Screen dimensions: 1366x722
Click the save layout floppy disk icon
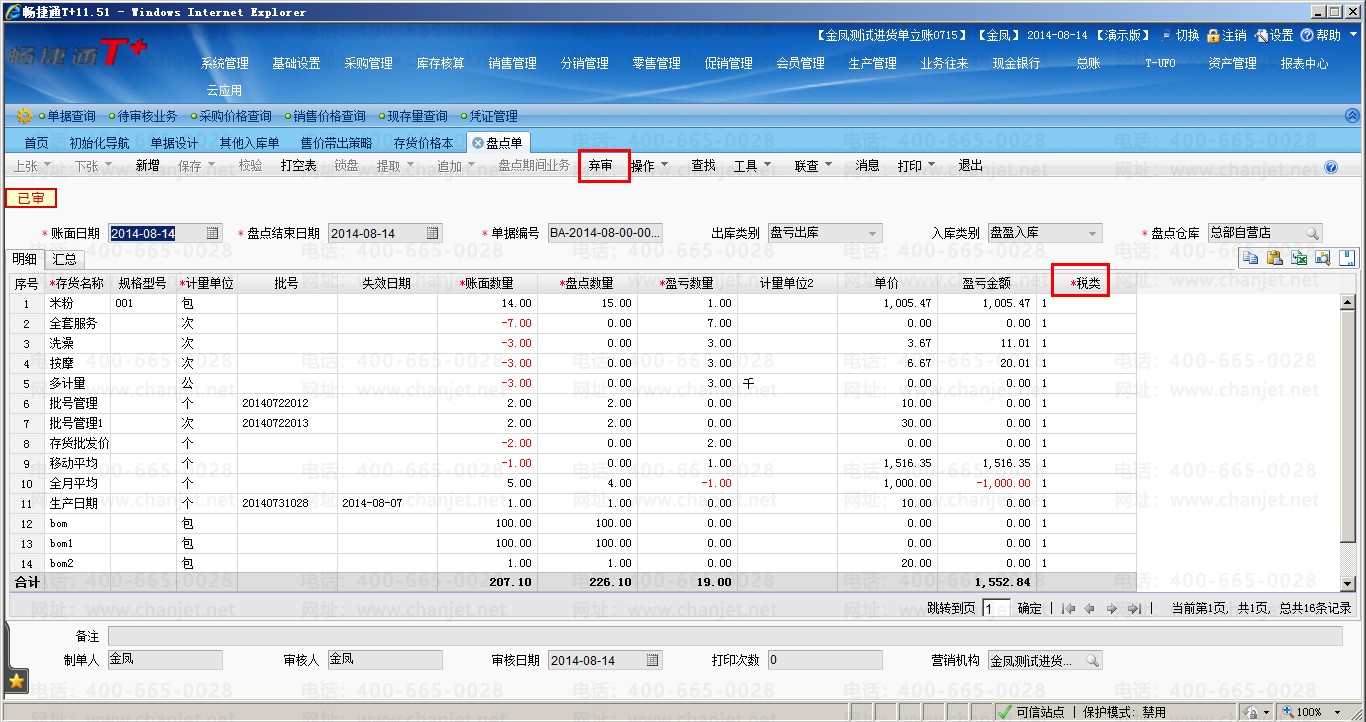[1347, 258]
